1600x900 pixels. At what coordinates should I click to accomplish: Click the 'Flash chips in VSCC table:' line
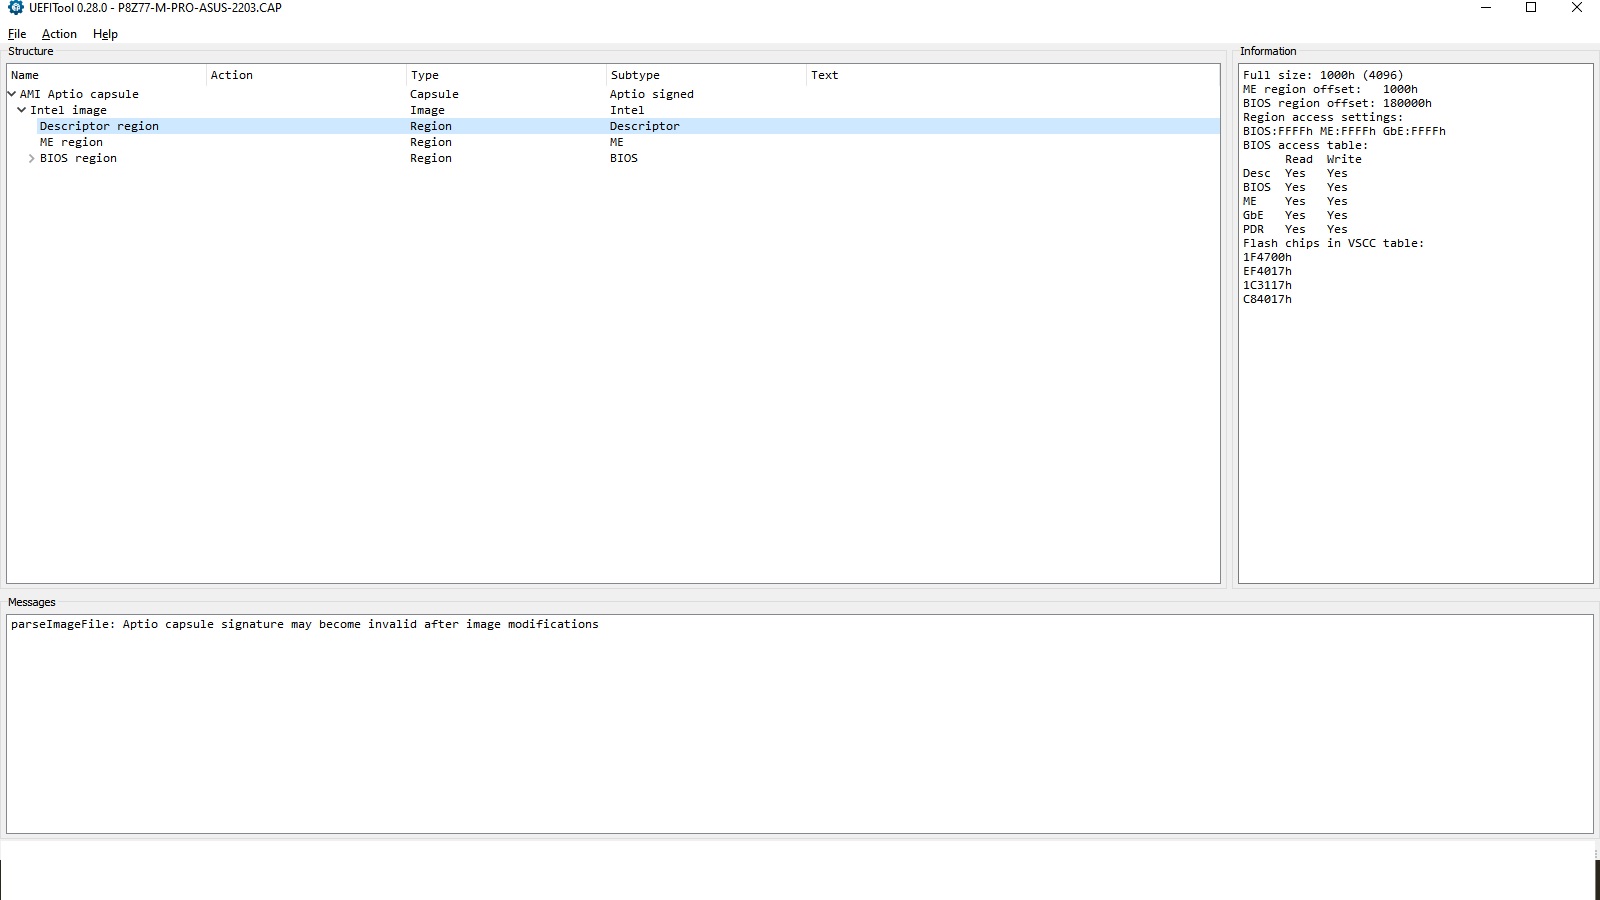[x=1333, y=243]
